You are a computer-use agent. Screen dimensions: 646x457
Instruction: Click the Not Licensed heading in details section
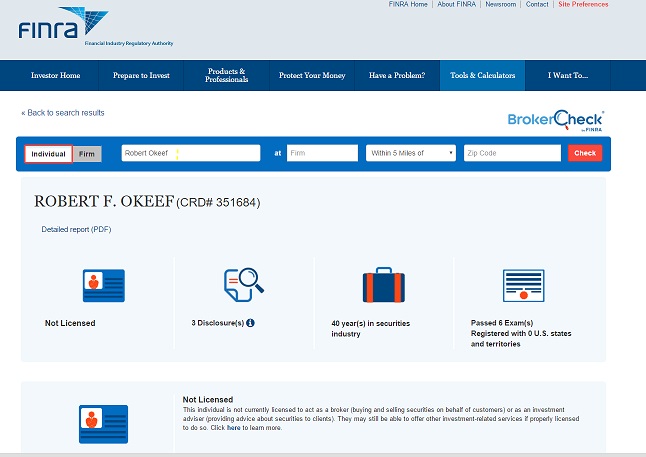pos(208,399)
